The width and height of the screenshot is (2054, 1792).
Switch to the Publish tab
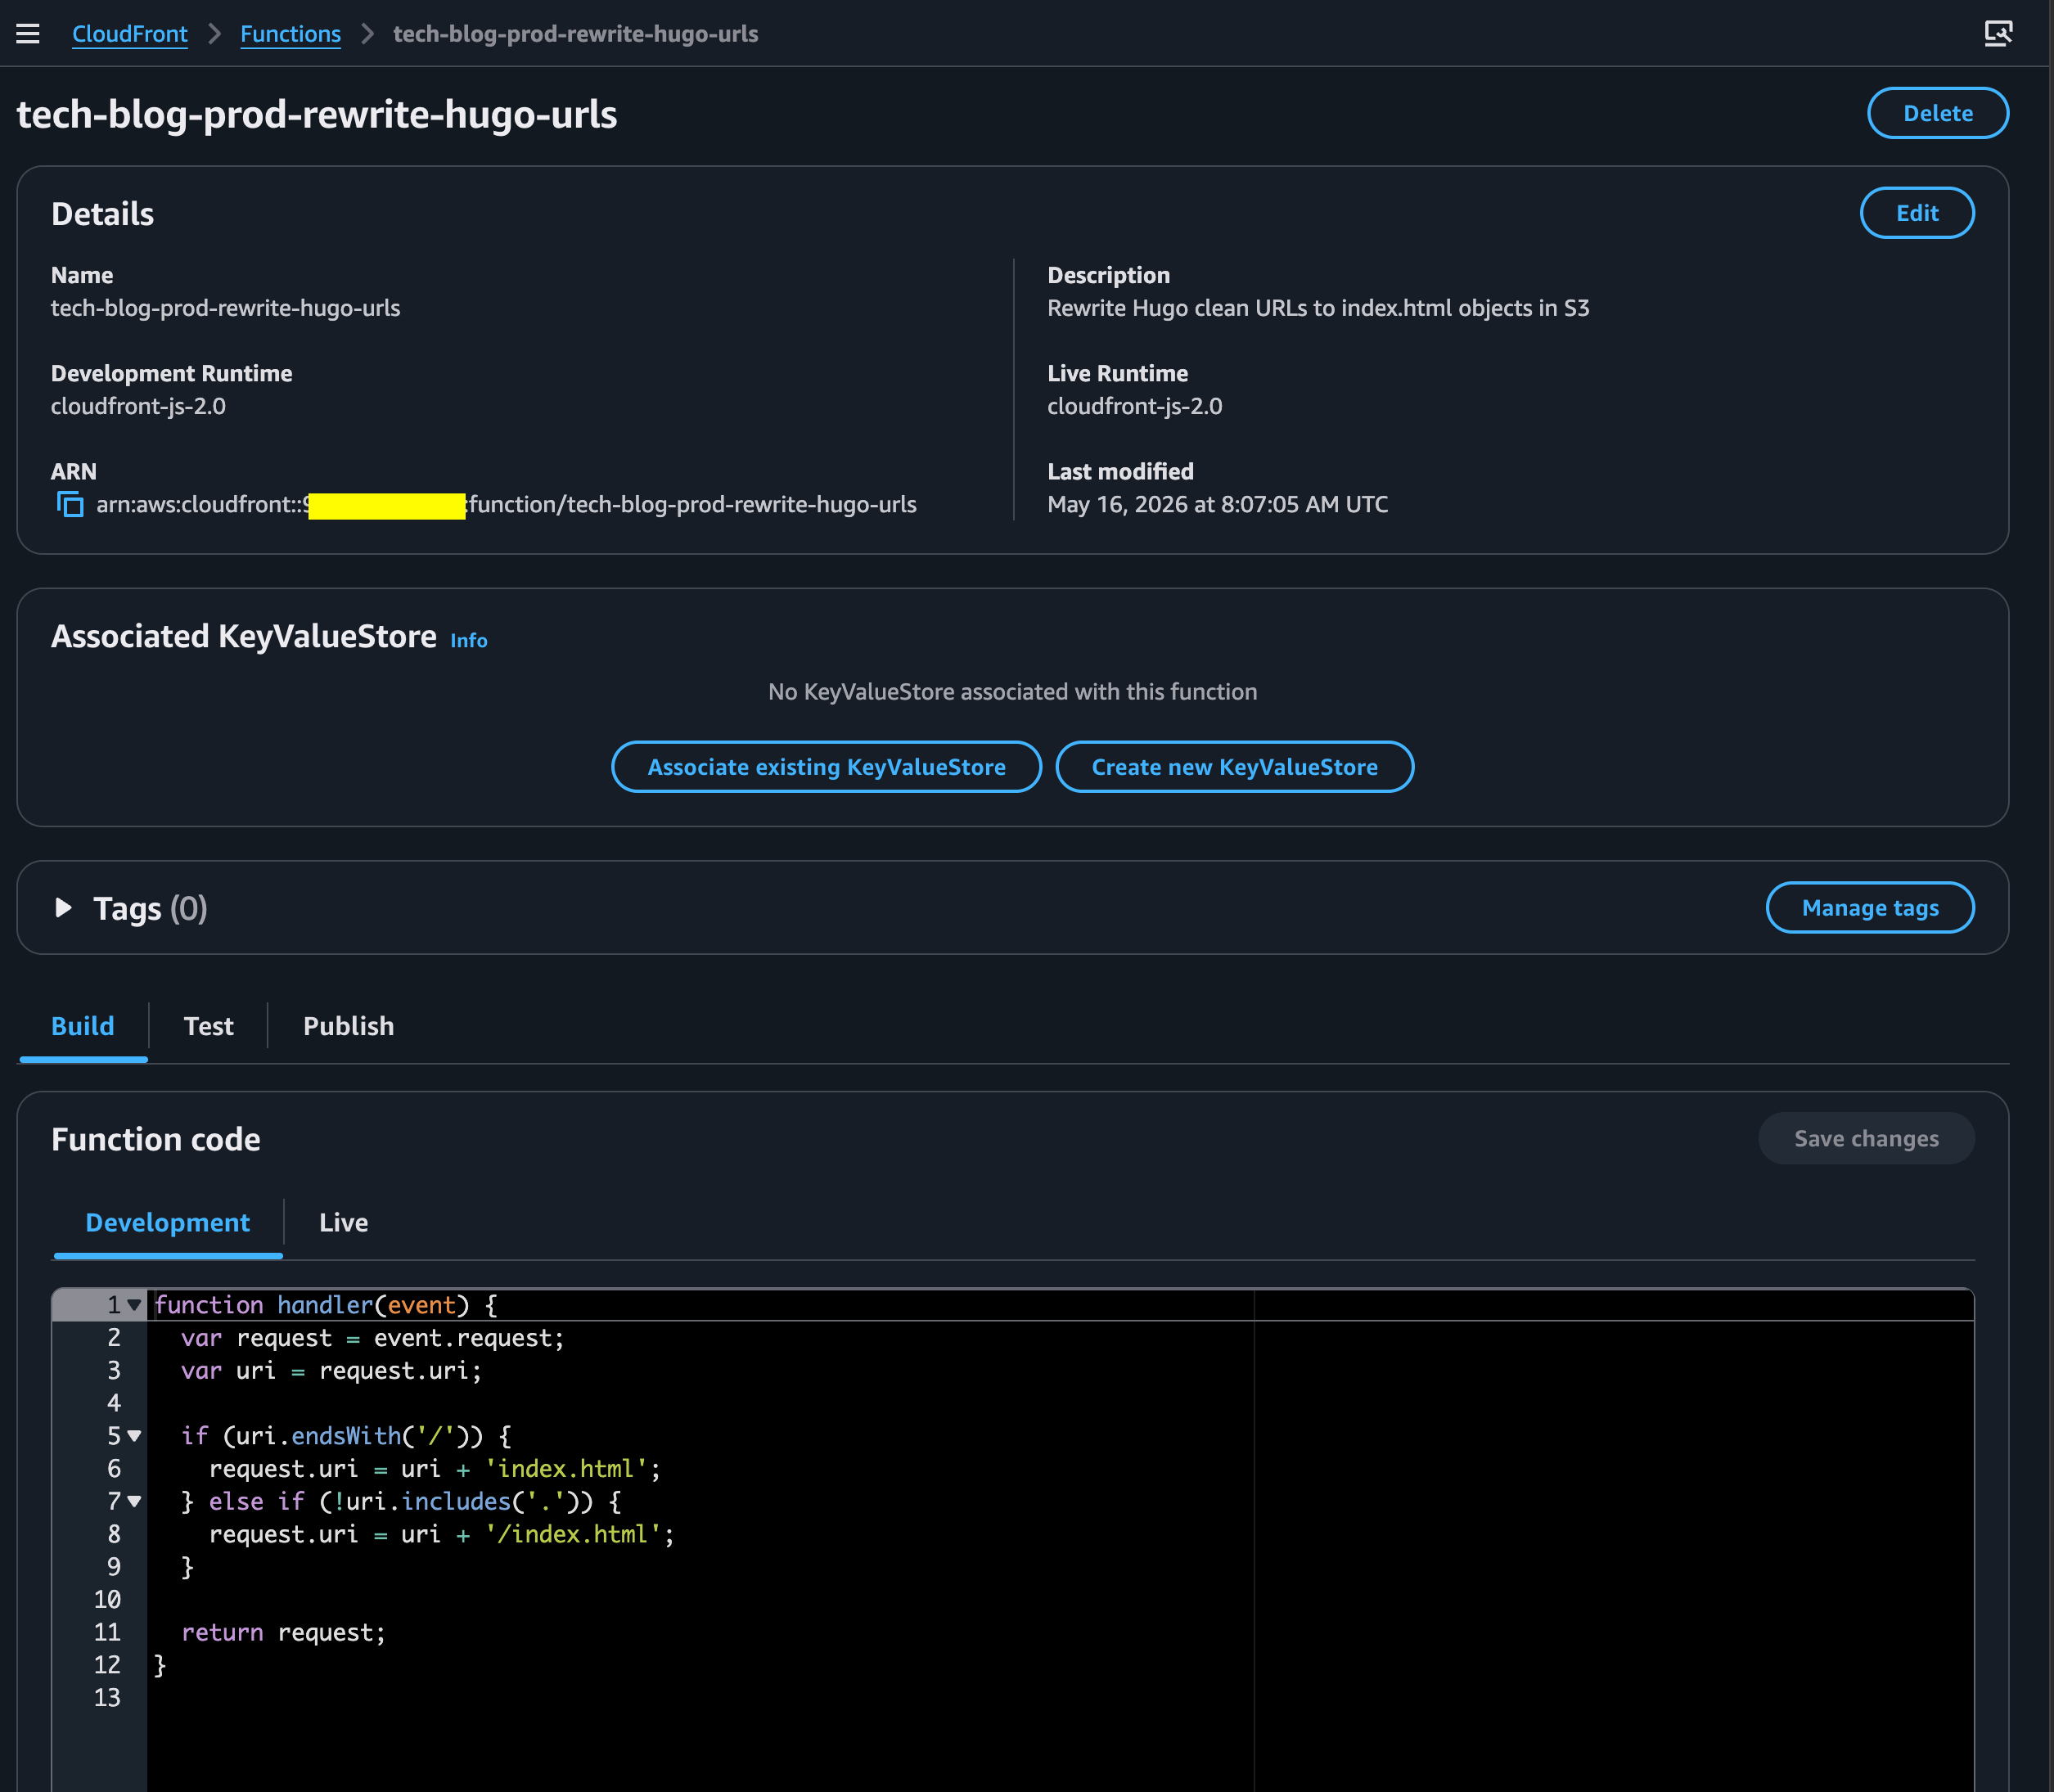pyautogui.click(x=348, y=1026)
